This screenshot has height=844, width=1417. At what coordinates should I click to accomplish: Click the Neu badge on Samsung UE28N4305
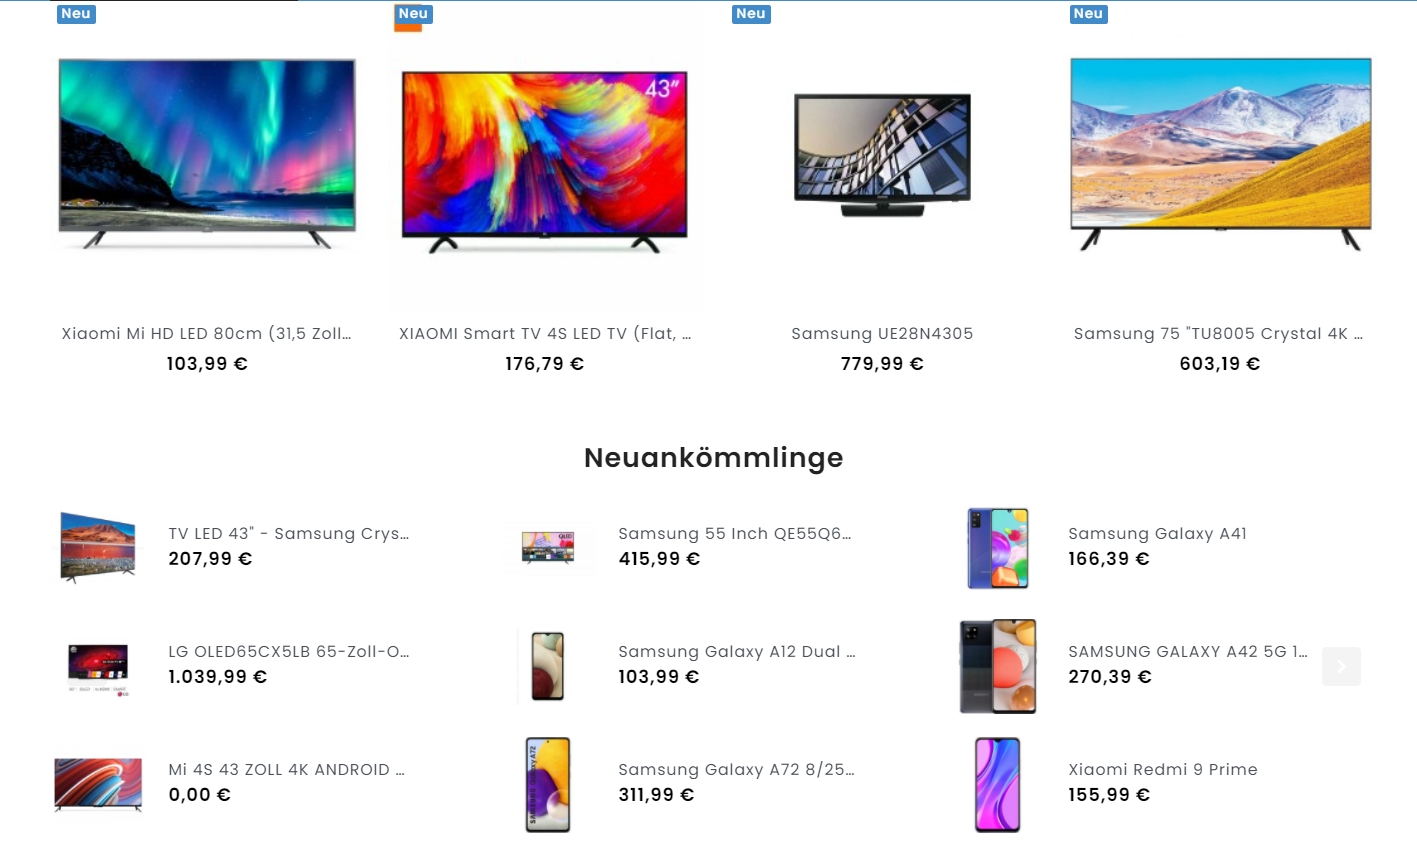point(751,13)
